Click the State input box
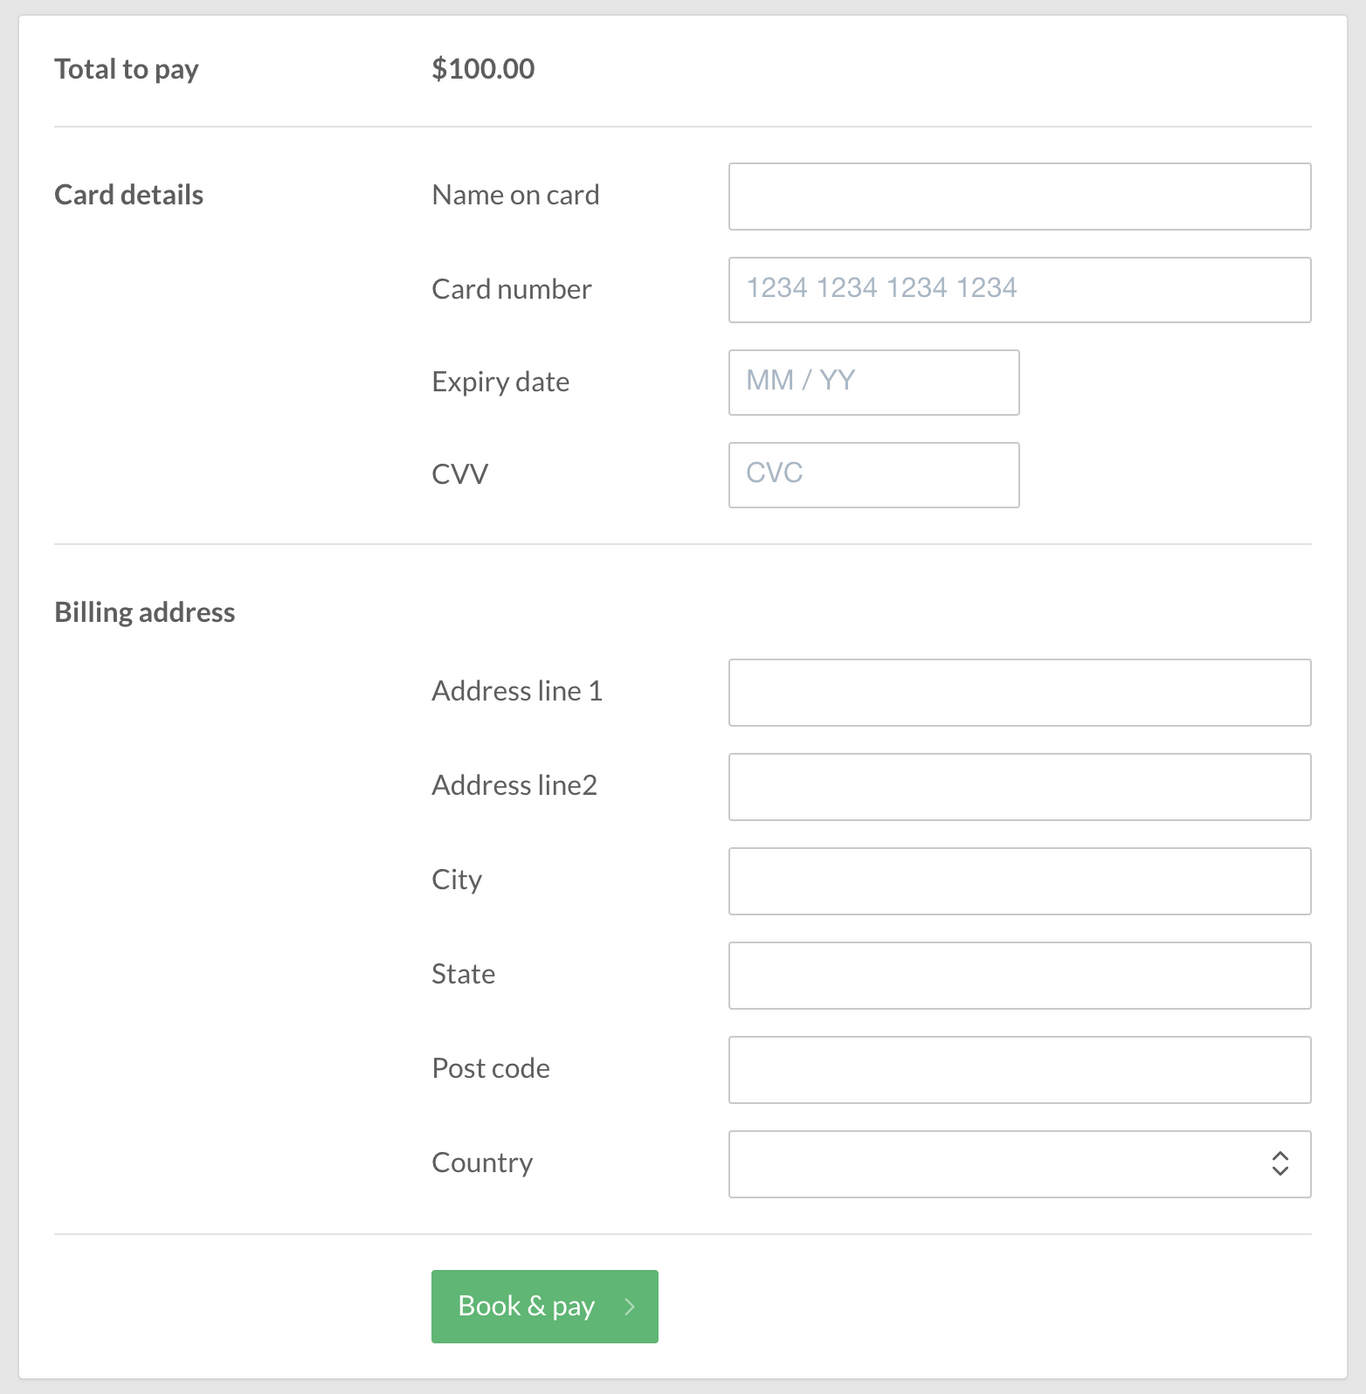Viewport: 1366px width, 1394px height. [1020, 975]
